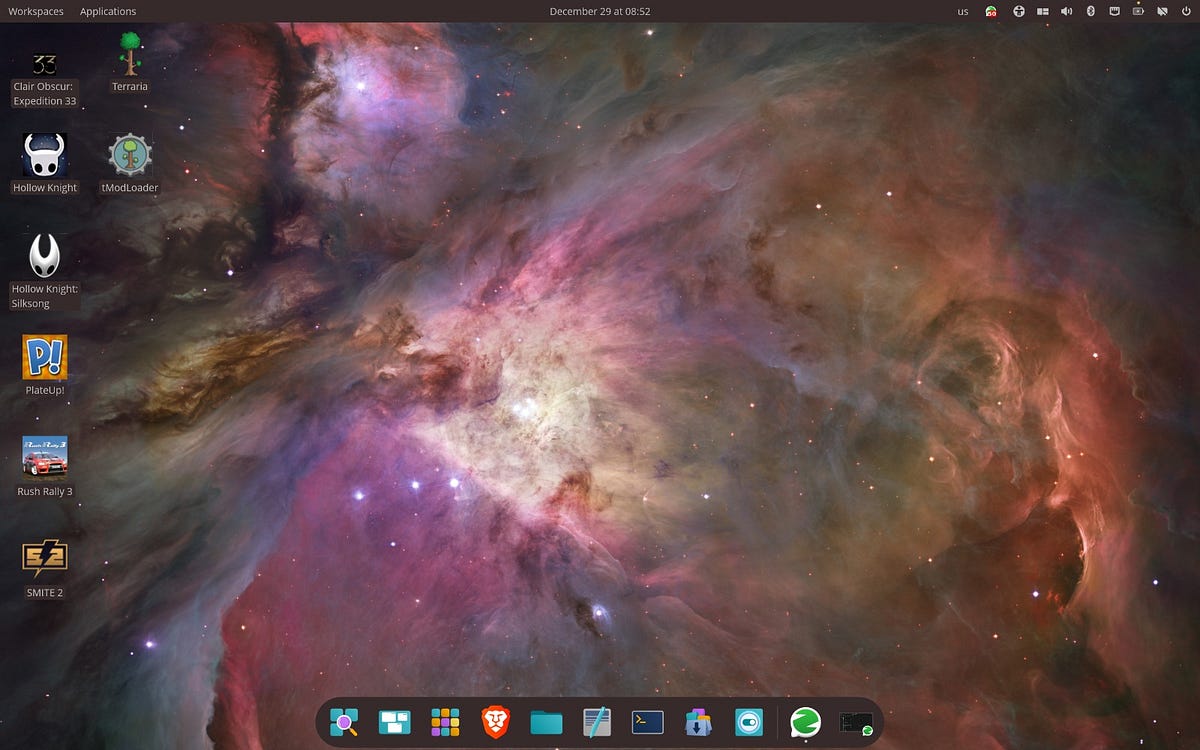Image resolution: width=1200 pixels, height=750 pixels.
Task: Expand the power button menu
Action: coord(1186,11)
